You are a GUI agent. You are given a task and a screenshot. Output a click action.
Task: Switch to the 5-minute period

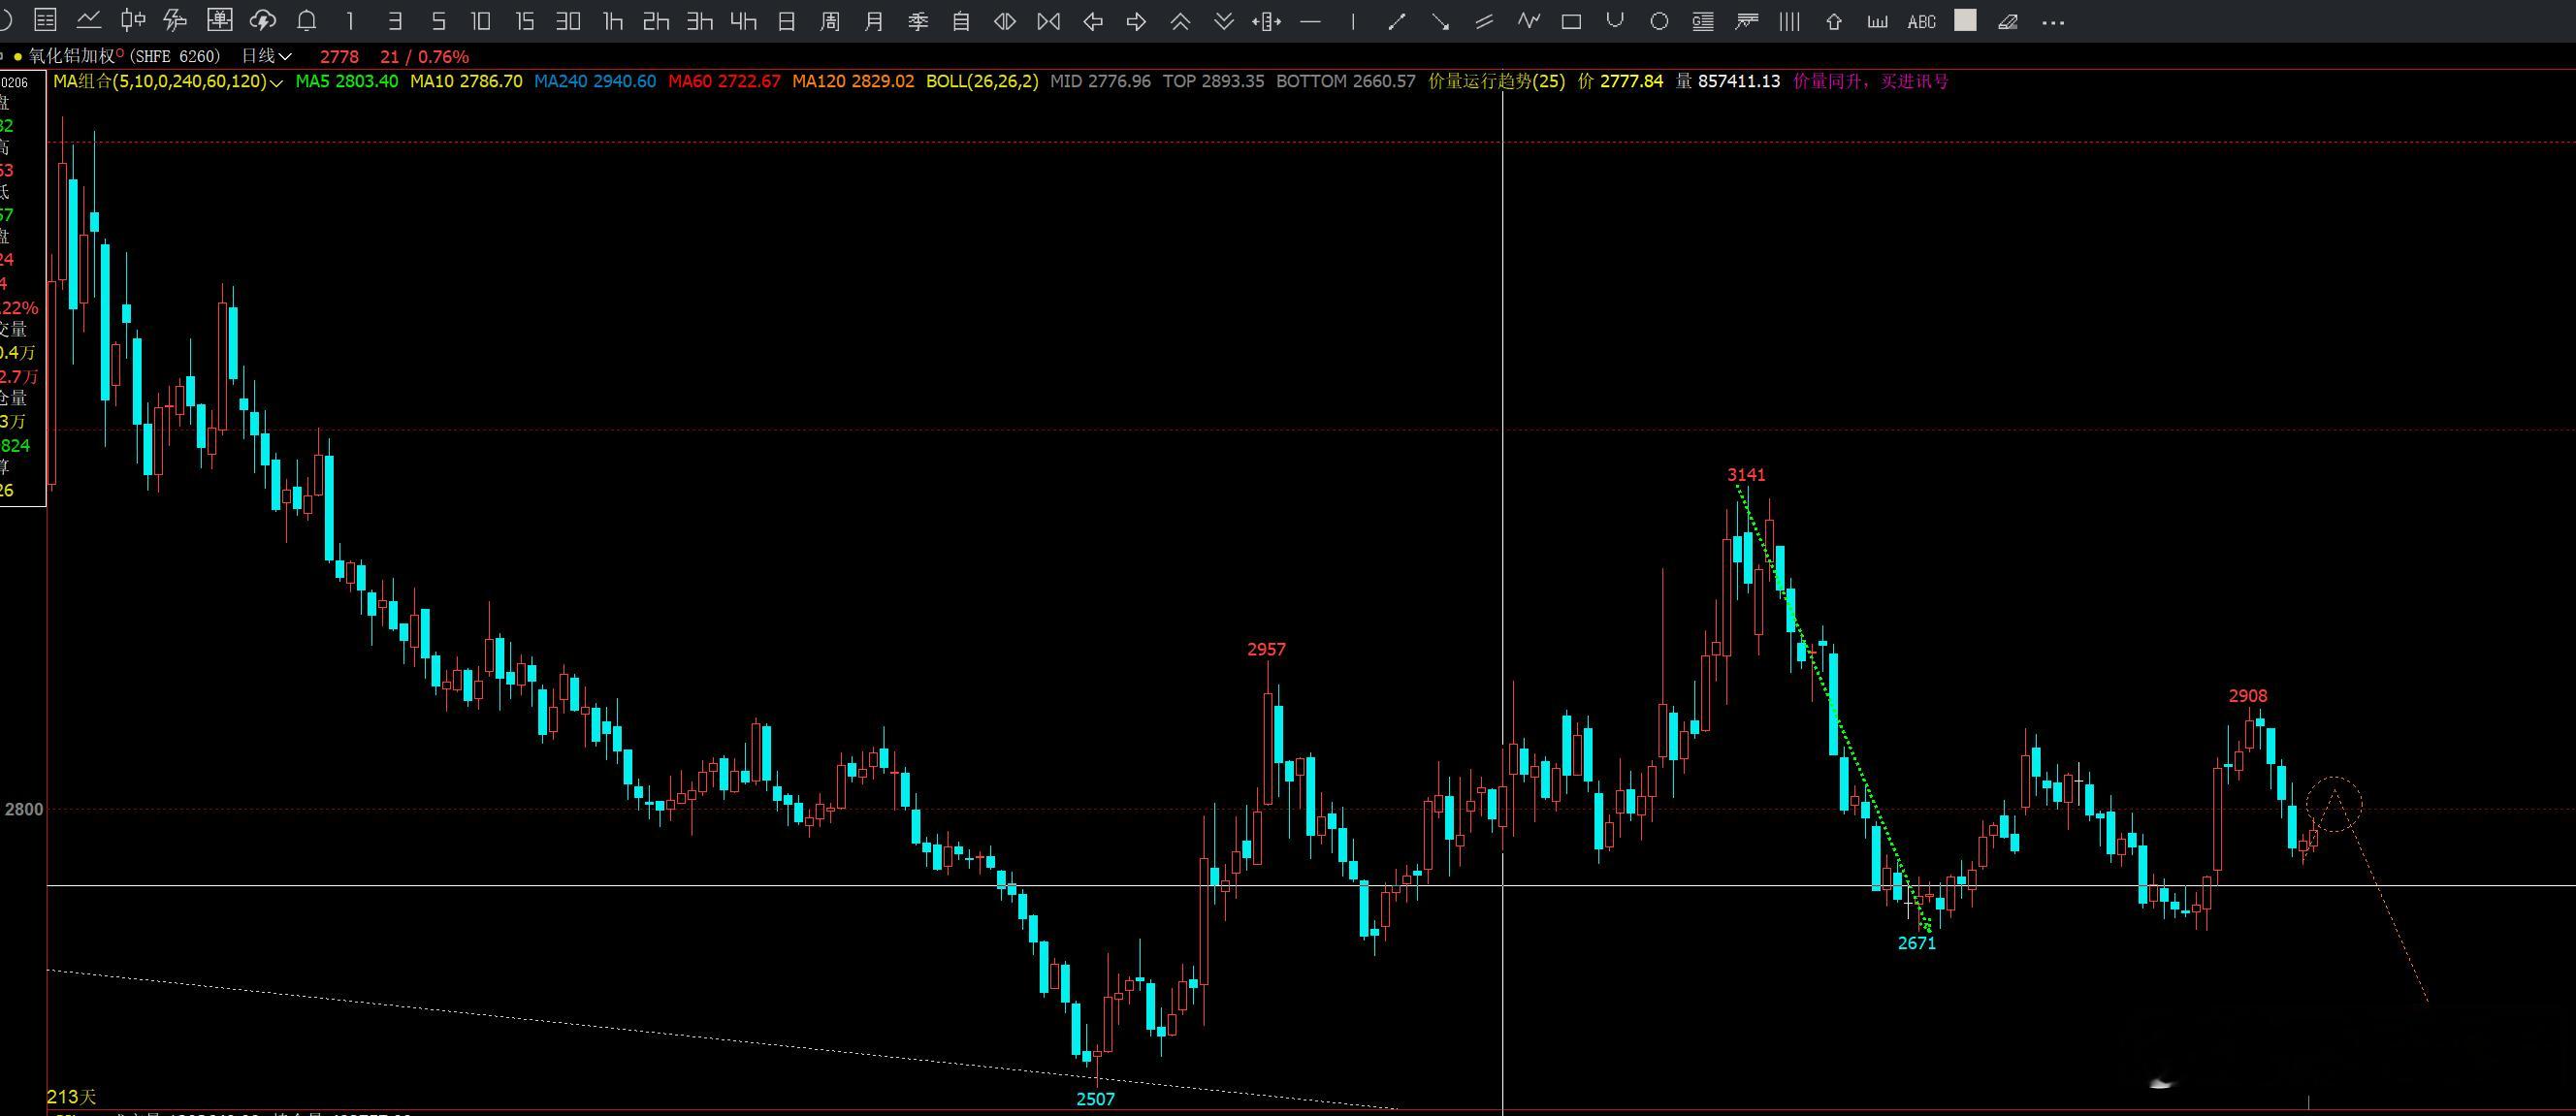click(438, 21)
